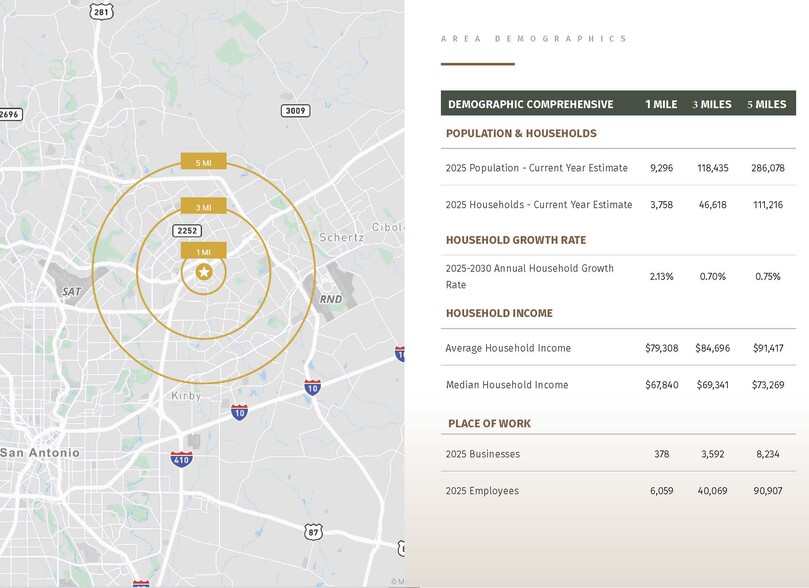The image size is (809, 588).
Task: Click the US 281 highway shield
Action: click(100, 12)
